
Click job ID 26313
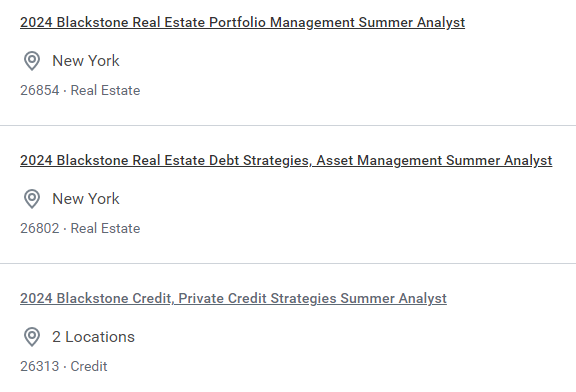tap(40, 366)
